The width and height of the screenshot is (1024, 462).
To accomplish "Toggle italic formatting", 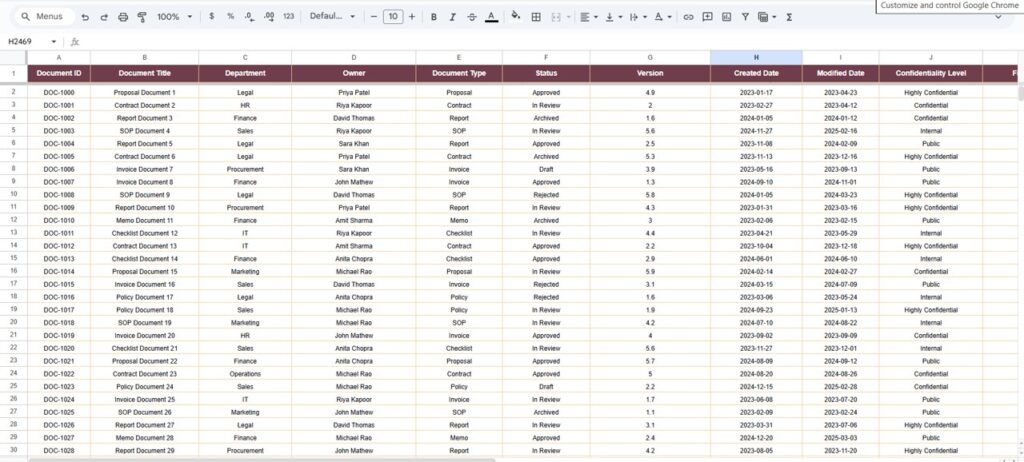I will coord(453,17).
